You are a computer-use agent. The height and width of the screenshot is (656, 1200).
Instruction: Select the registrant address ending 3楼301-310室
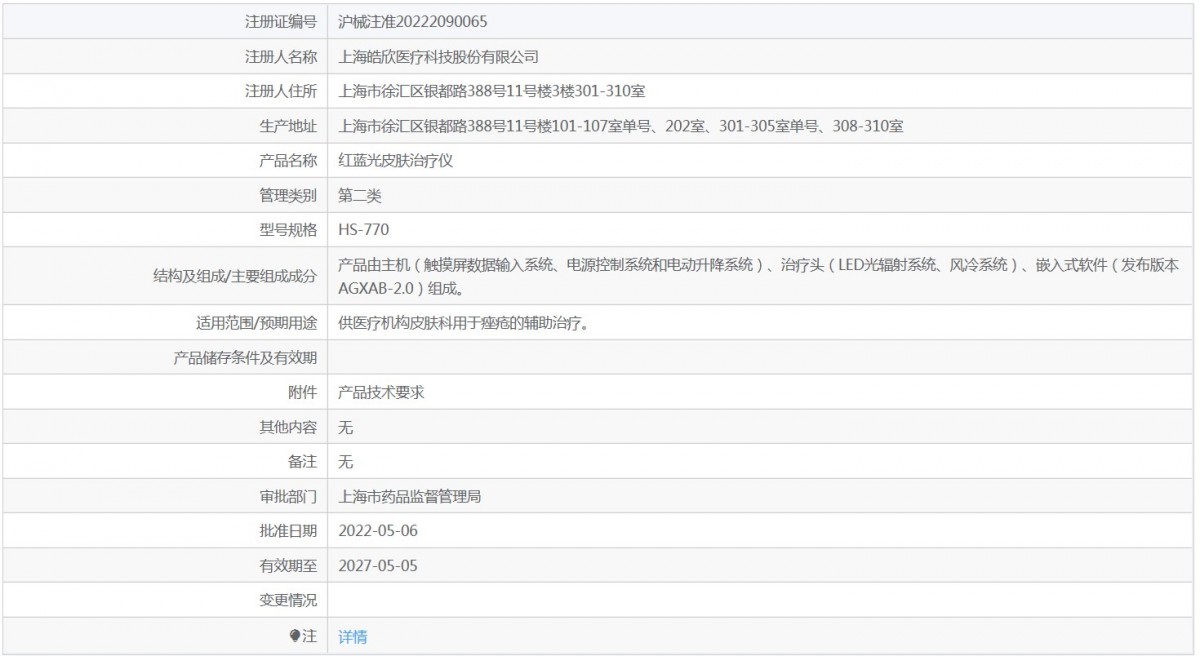coord(492,91)
